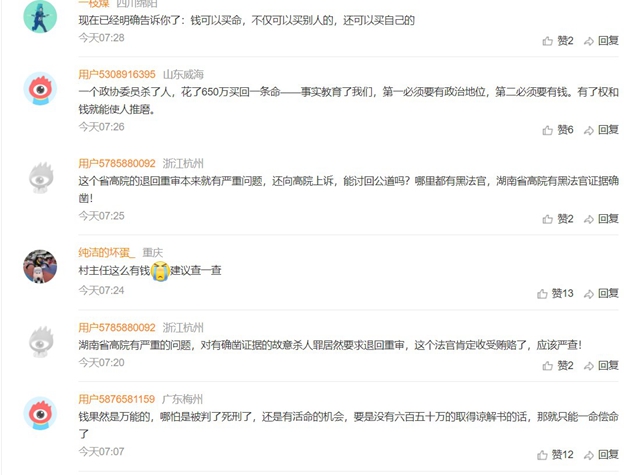Like the 07:25 comment from 浙江杭州

tap(558, 219)
